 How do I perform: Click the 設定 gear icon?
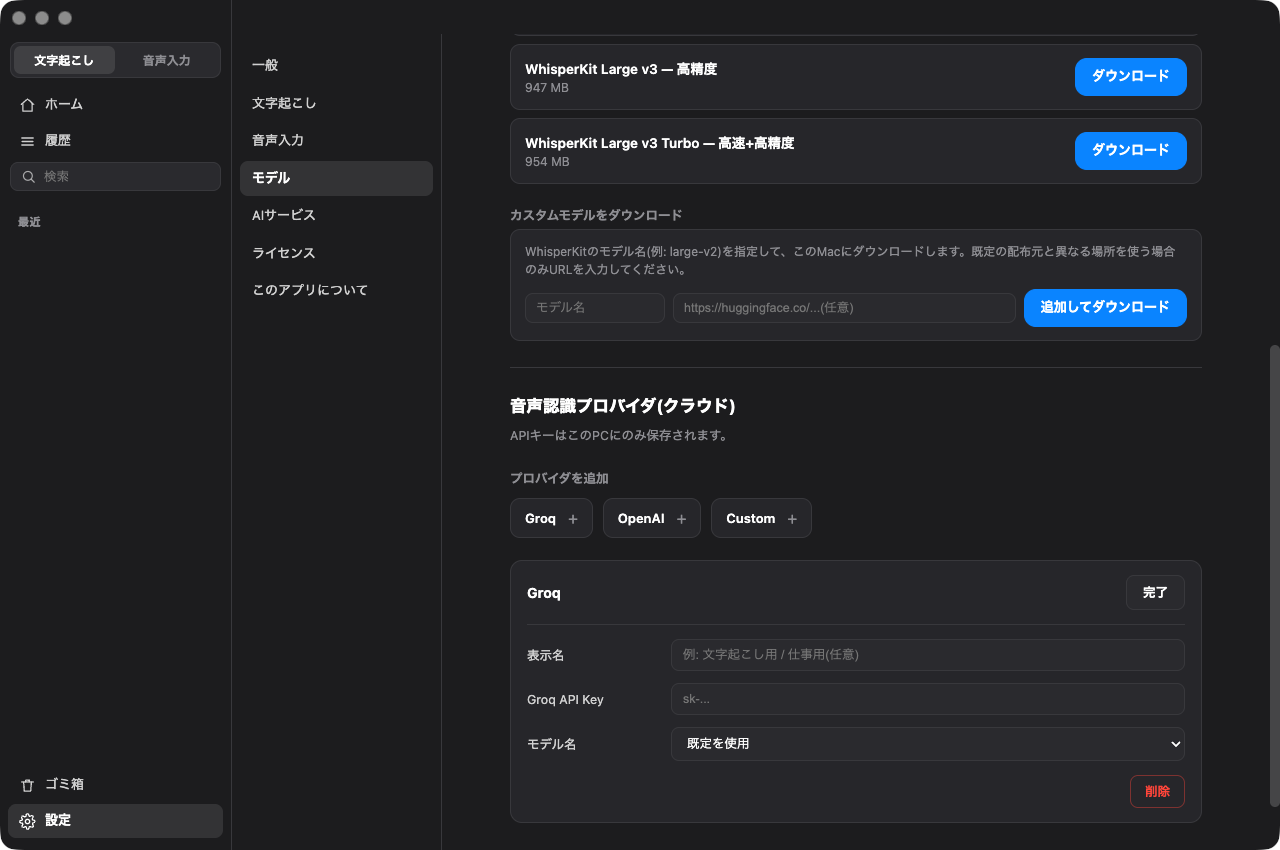tap(28, 821)
